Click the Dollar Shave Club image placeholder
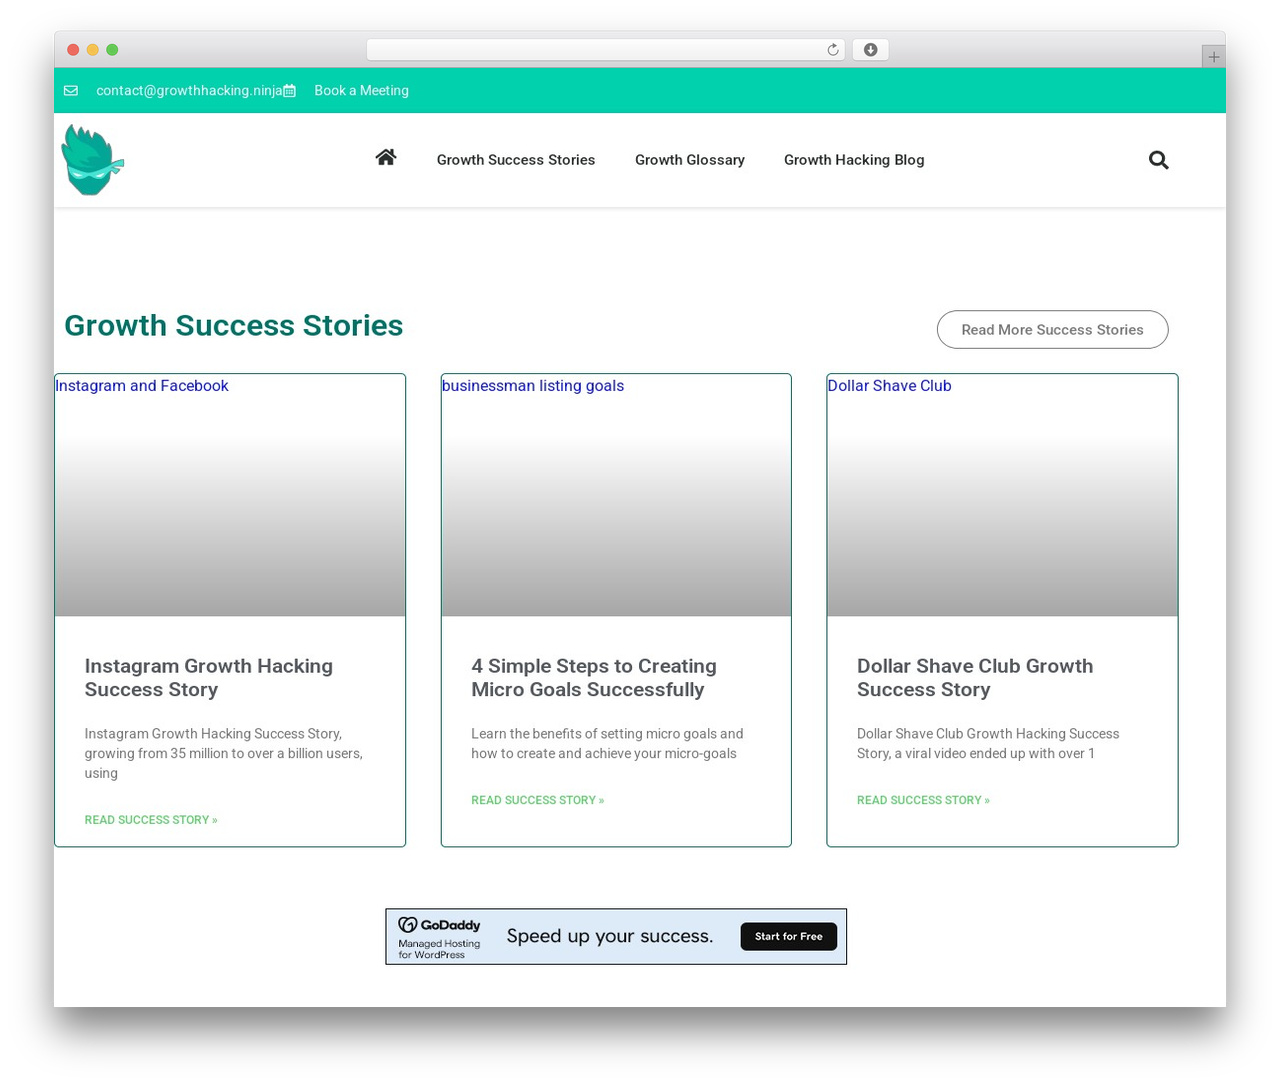Screen dimensions: 1280x1084 (1002, 495)
